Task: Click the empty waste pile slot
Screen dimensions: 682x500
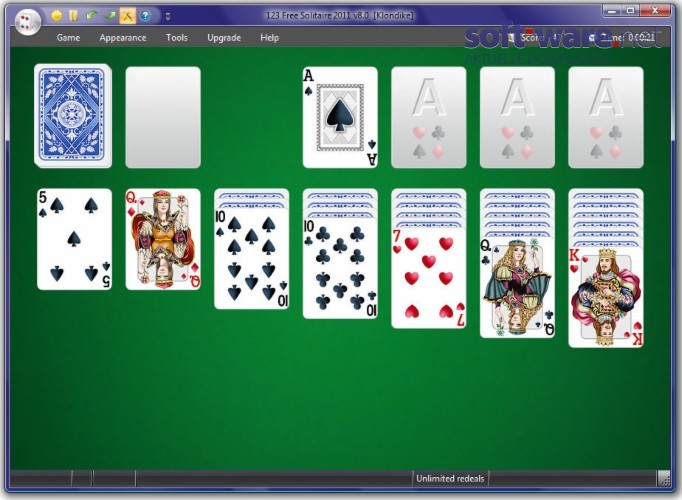Action: click(x=163, y=117)
